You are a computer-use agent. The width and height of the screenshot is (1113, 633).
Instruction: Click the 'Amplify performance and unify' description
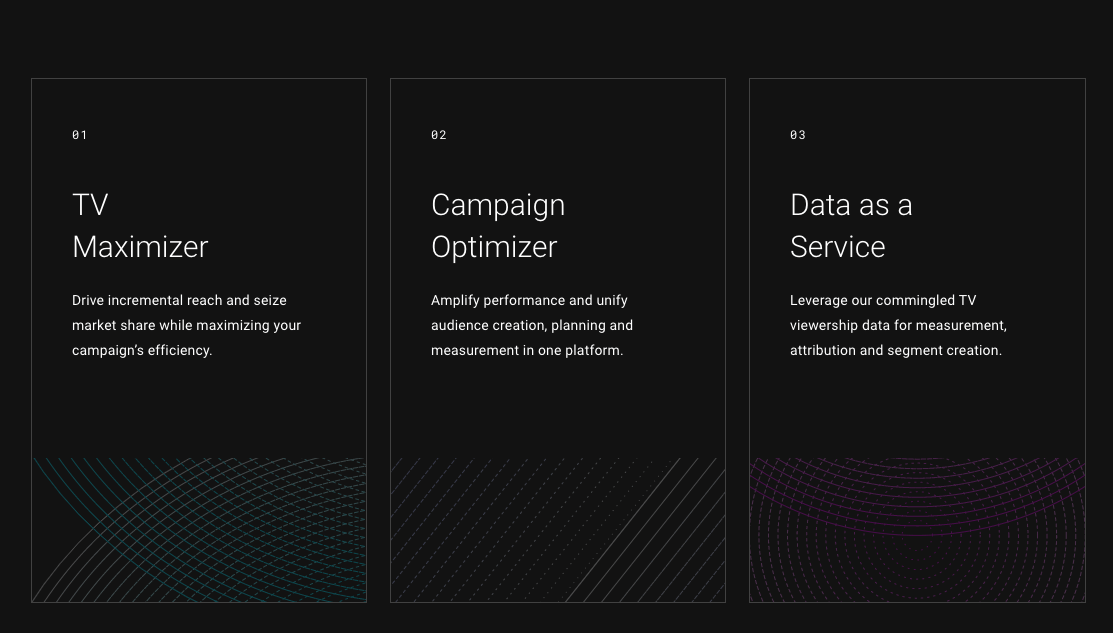(x=532, y=325)
